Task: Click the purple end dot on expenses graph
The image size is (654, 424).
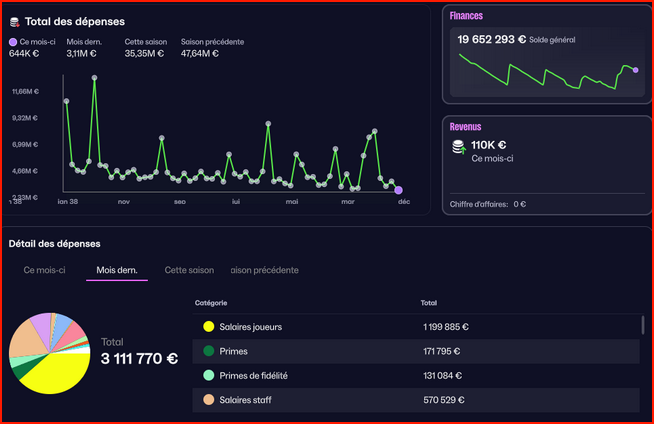Action: pyautogui.click(x=398, y=190)
